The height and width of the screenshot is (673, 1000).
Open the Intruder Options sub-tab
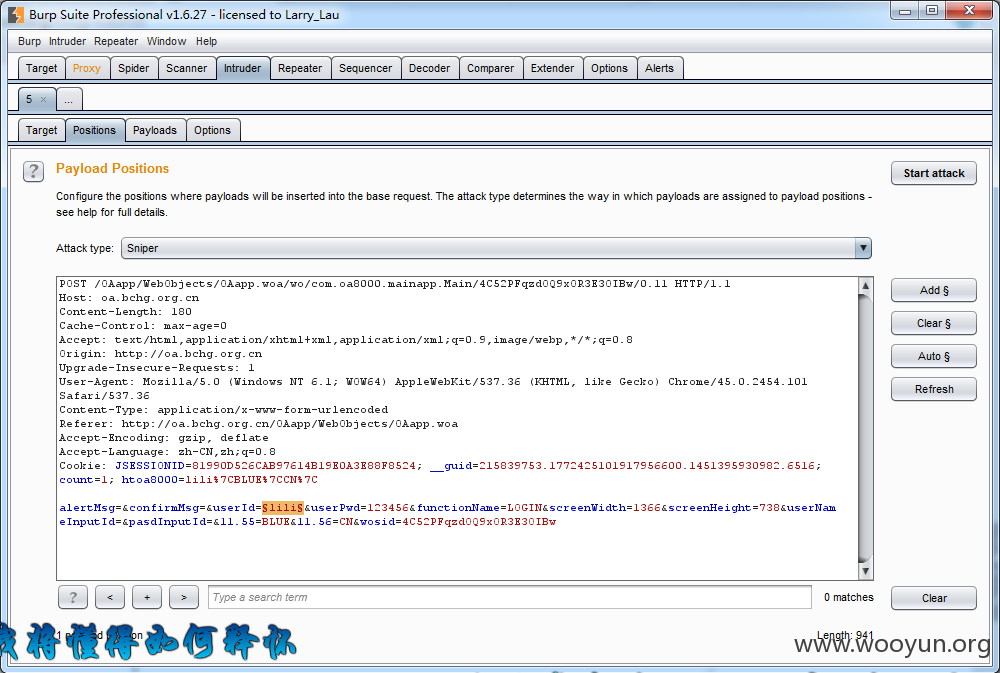(212, 130)
